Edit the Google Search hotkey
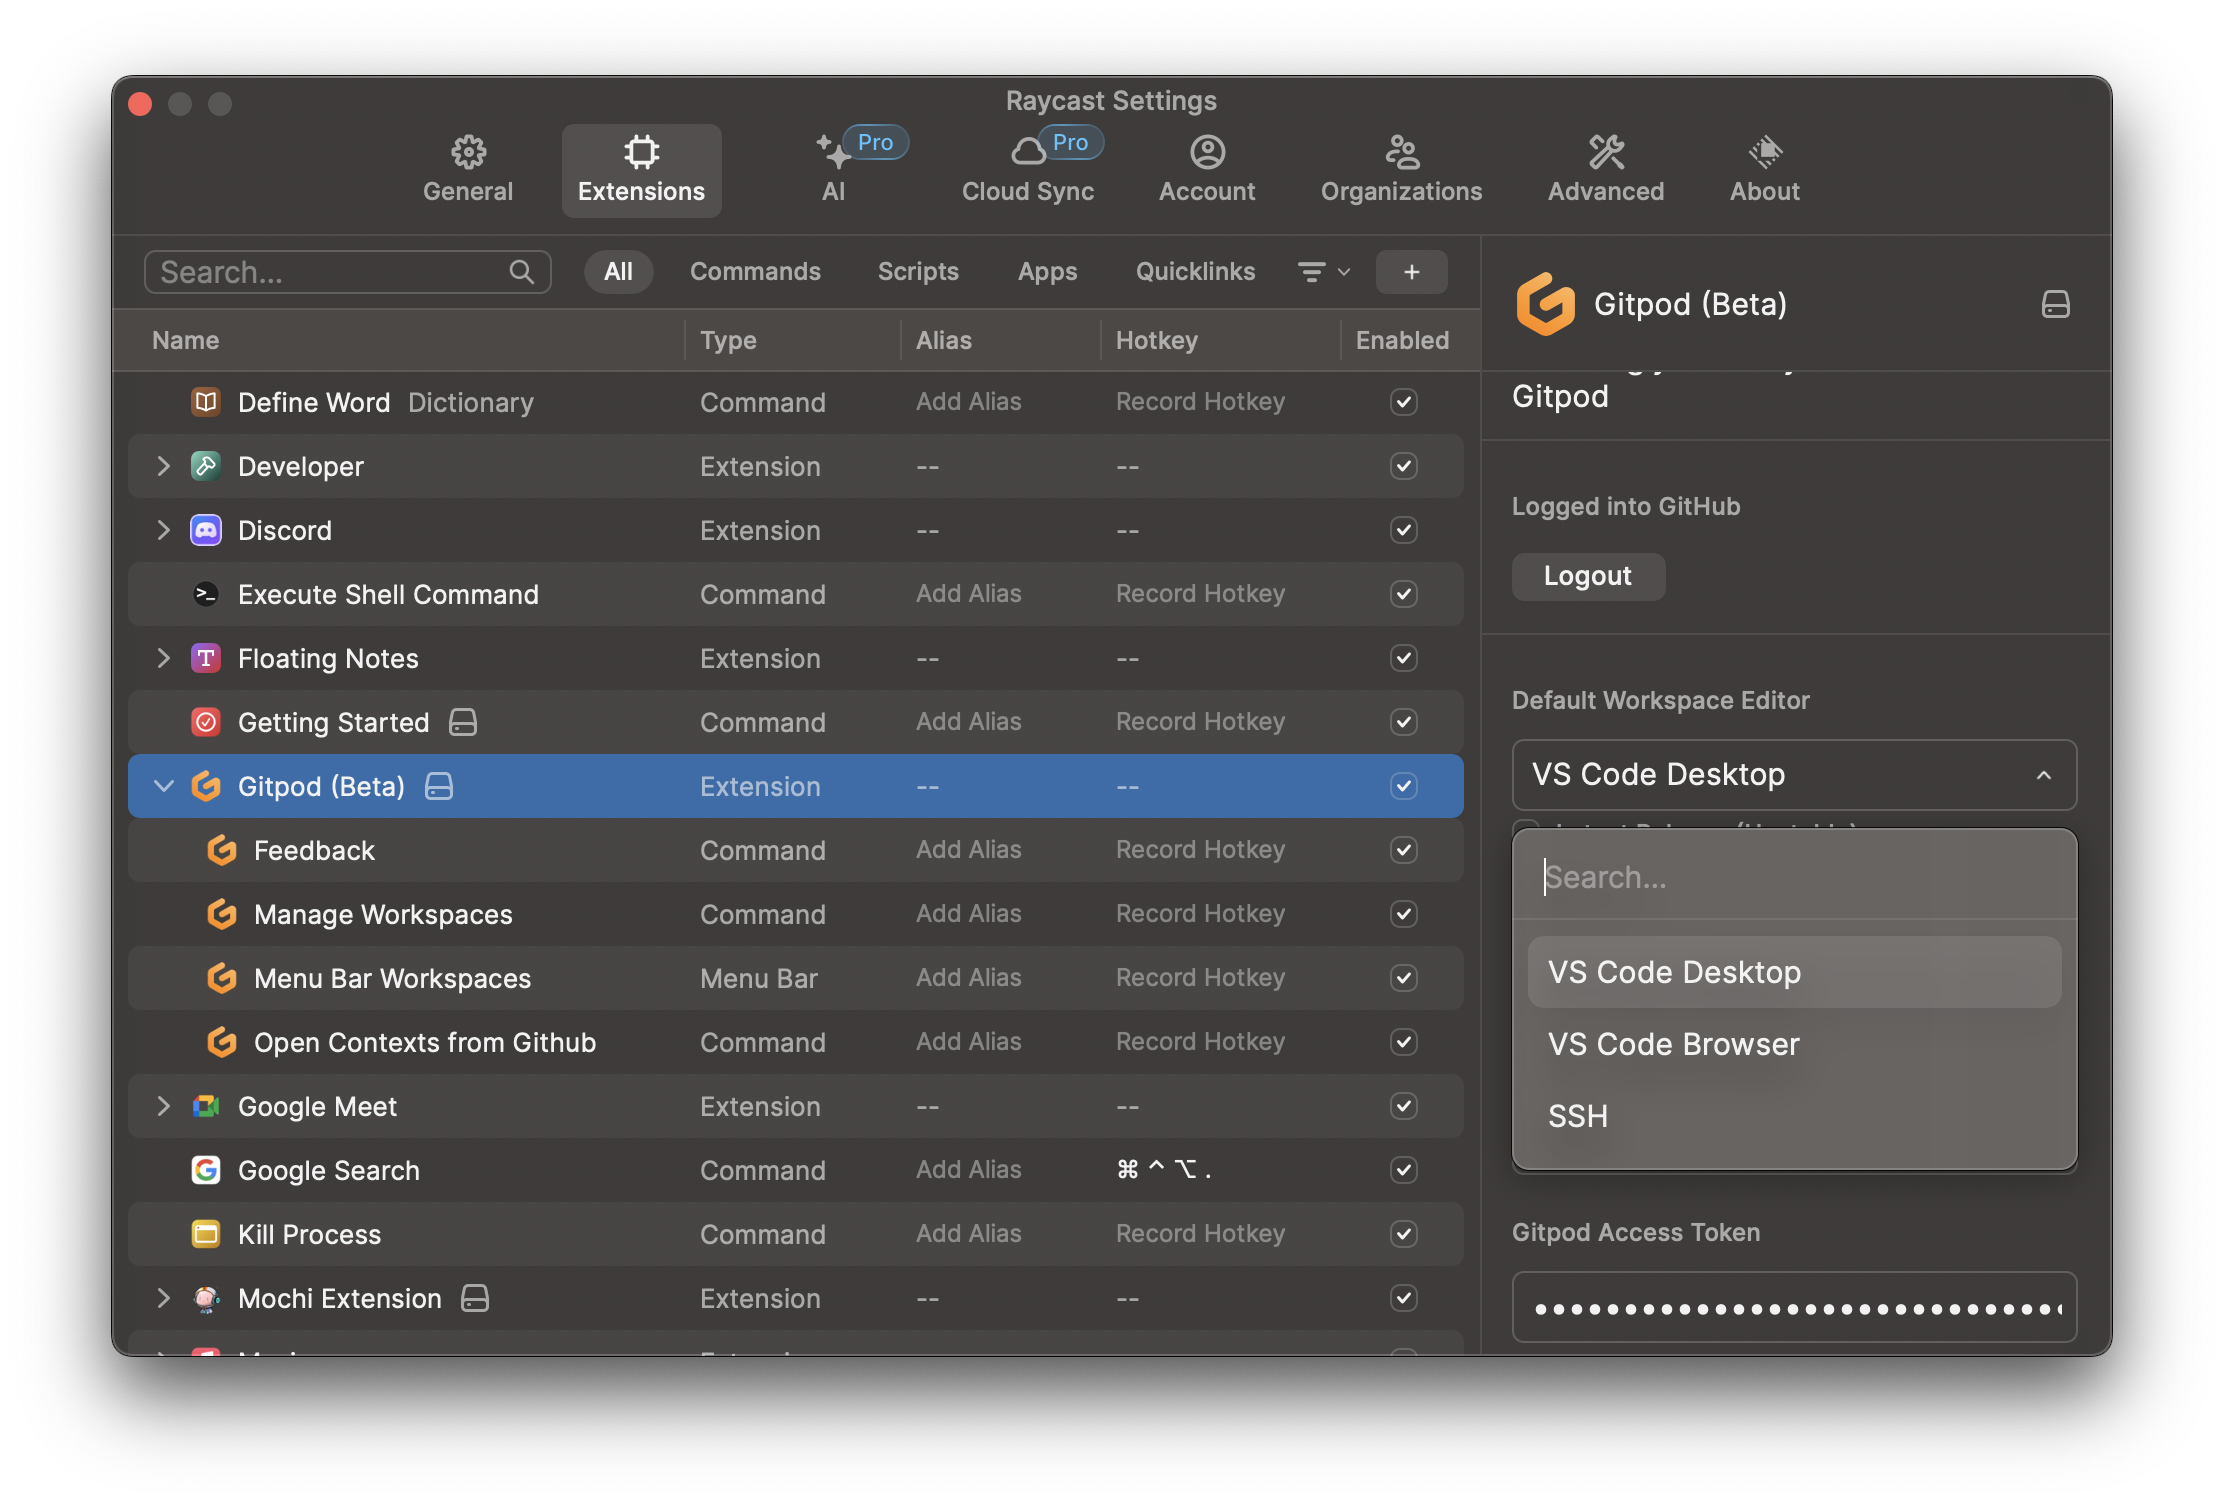 coord(1163,1170)
